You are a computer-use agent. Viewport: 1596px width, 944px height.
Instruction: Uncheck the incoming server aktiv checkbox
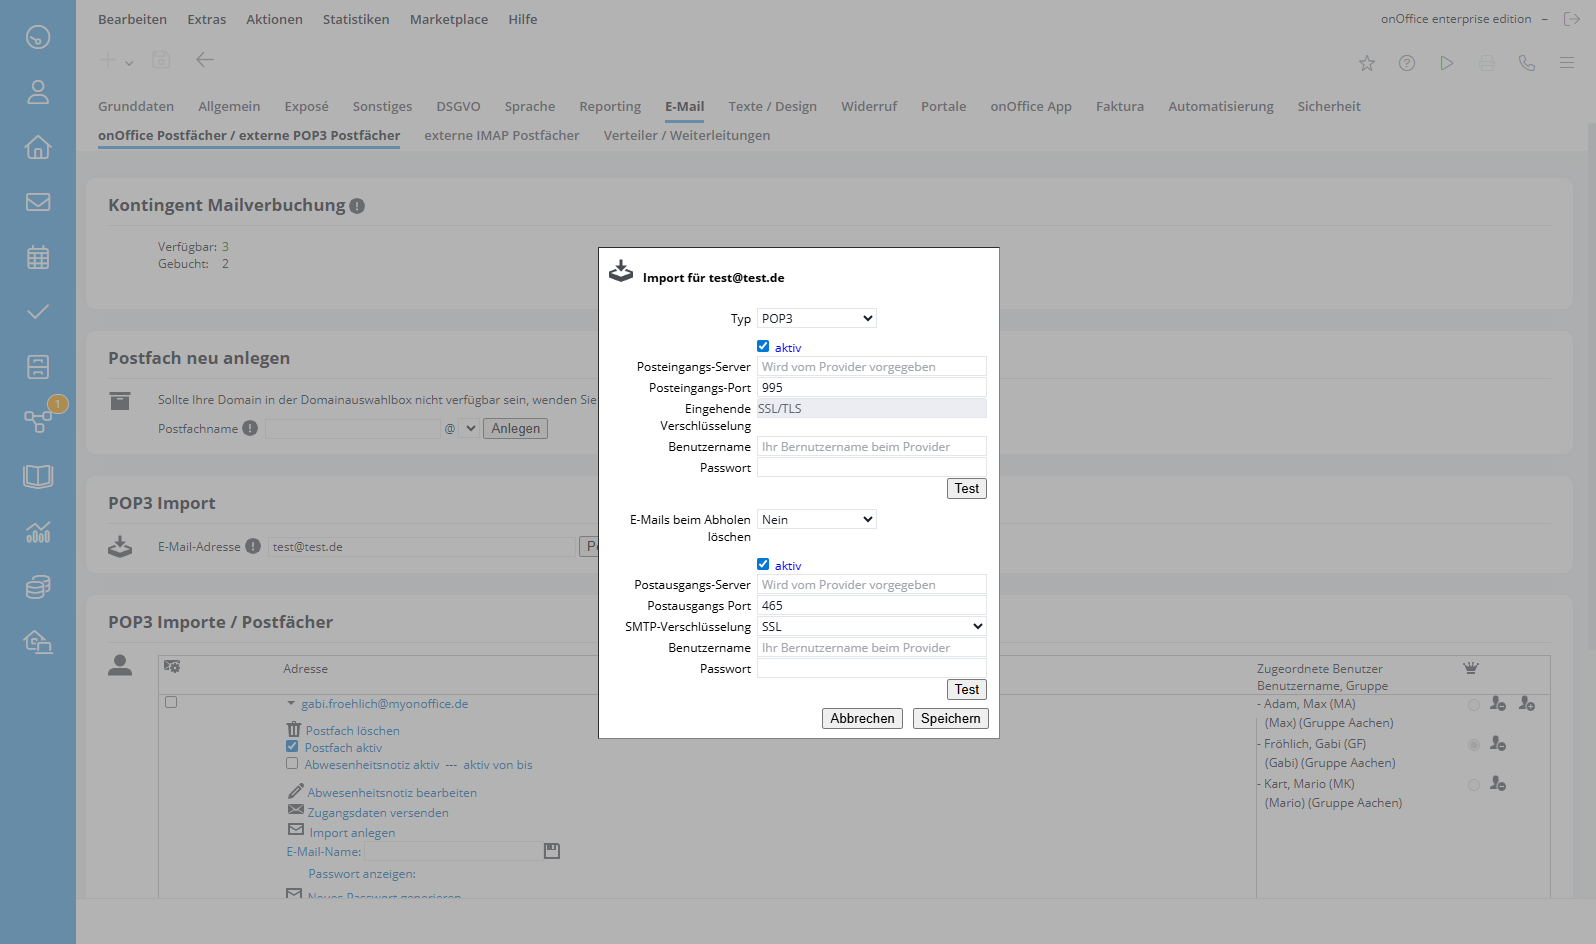click(763, 346)
